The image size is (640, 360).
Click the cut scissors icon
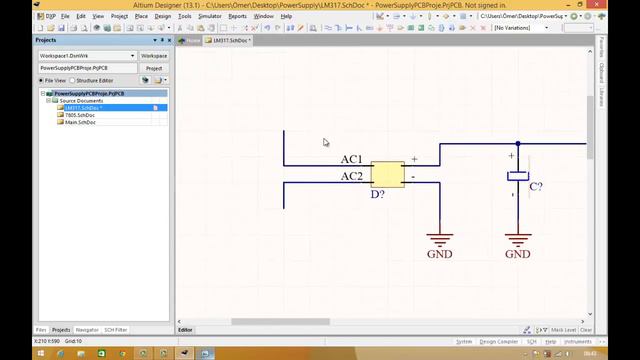180,28
